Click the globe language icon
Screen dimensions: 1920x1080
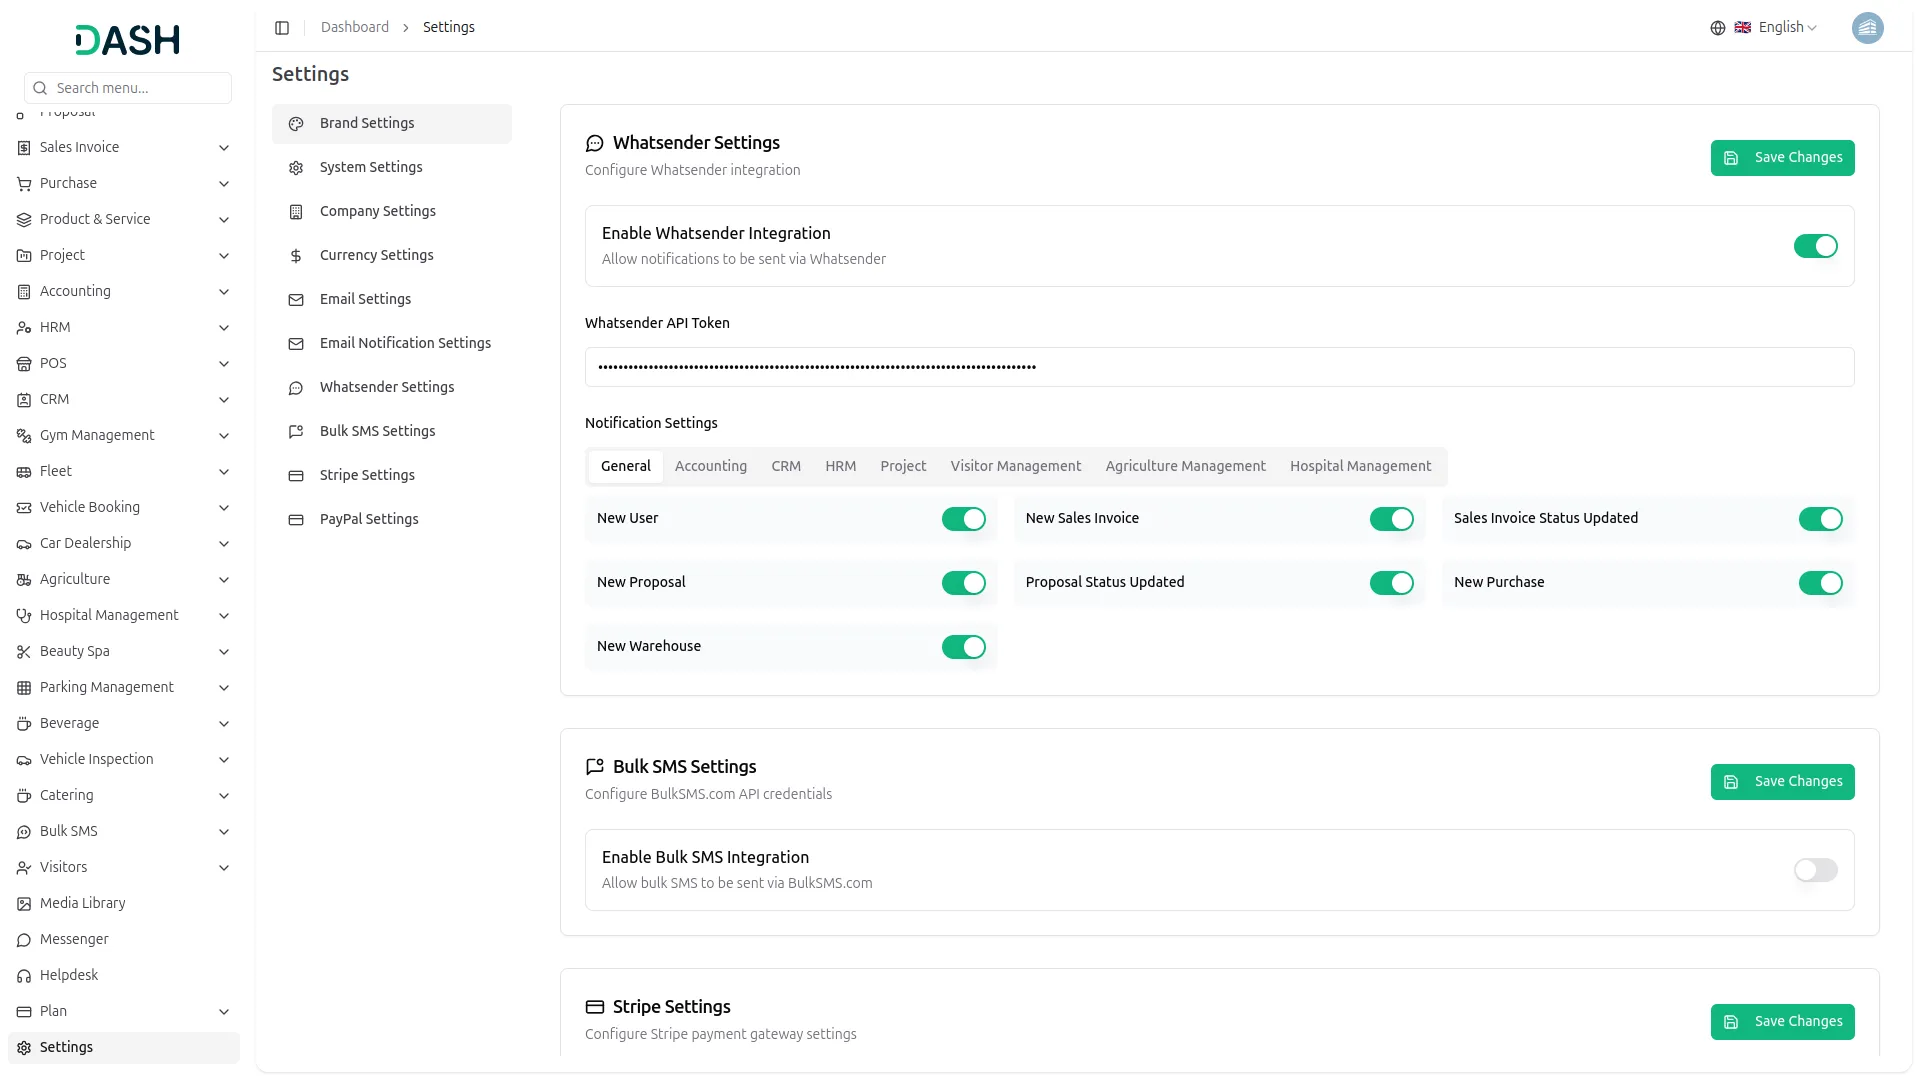pos(1717,28)
